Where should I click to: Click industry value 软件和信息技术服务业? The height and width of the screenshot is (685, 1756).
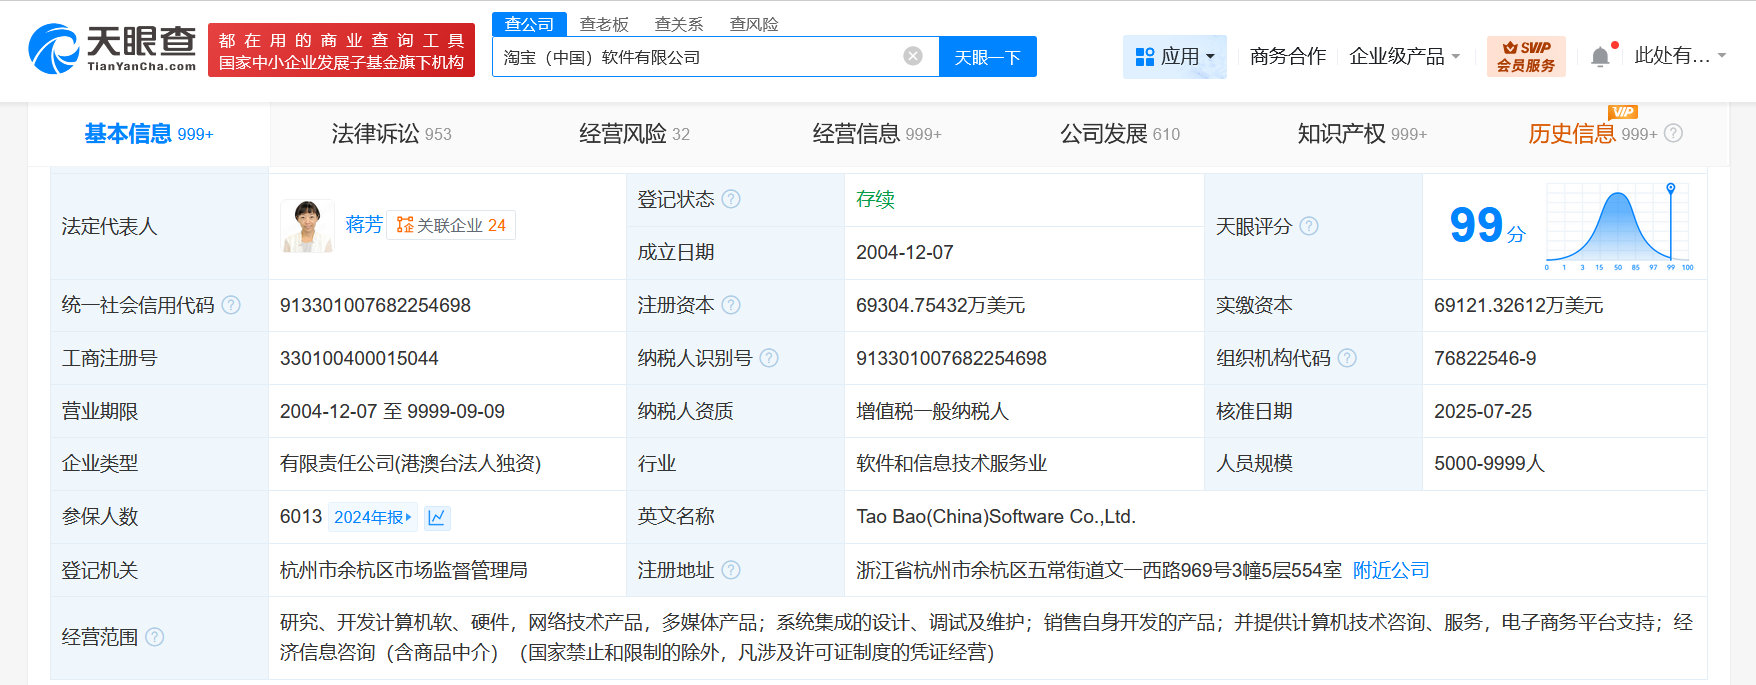951,464
